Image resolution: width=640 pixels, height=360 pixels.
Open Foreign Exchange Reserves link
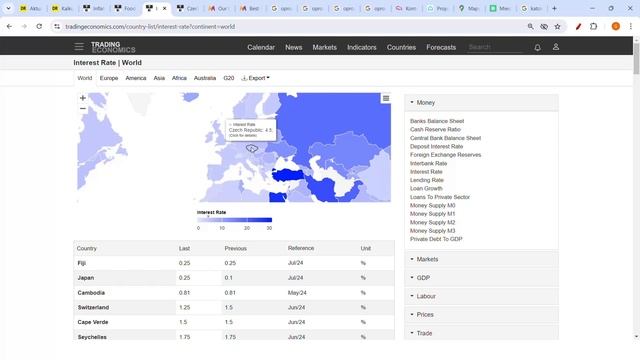pos(445,155)
